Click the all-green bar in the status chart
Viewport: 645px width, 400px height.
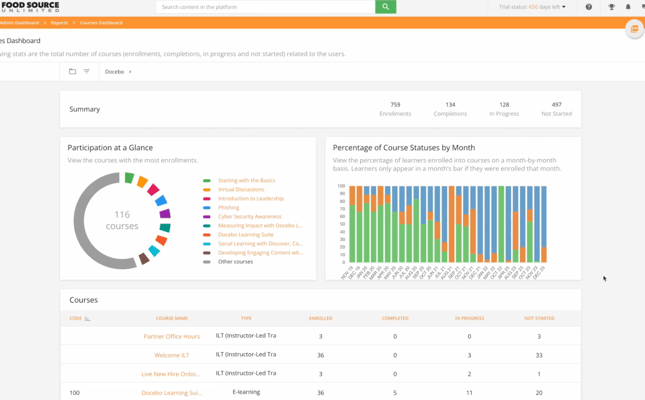tap(501, 224)
